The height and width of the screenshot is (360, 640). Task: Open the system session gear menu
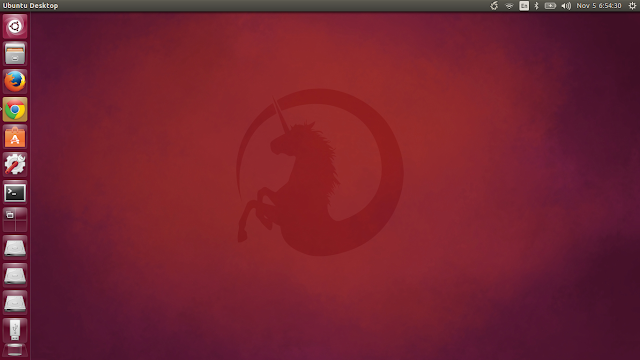tap(632, 6)
